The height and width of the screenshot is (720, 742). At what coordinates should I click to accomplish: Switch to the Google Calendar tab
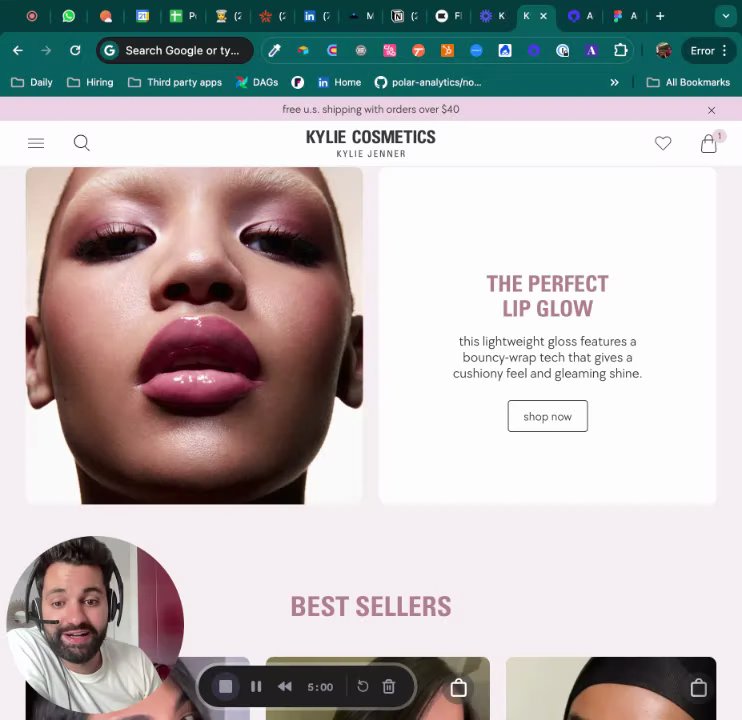click(142, 16)
